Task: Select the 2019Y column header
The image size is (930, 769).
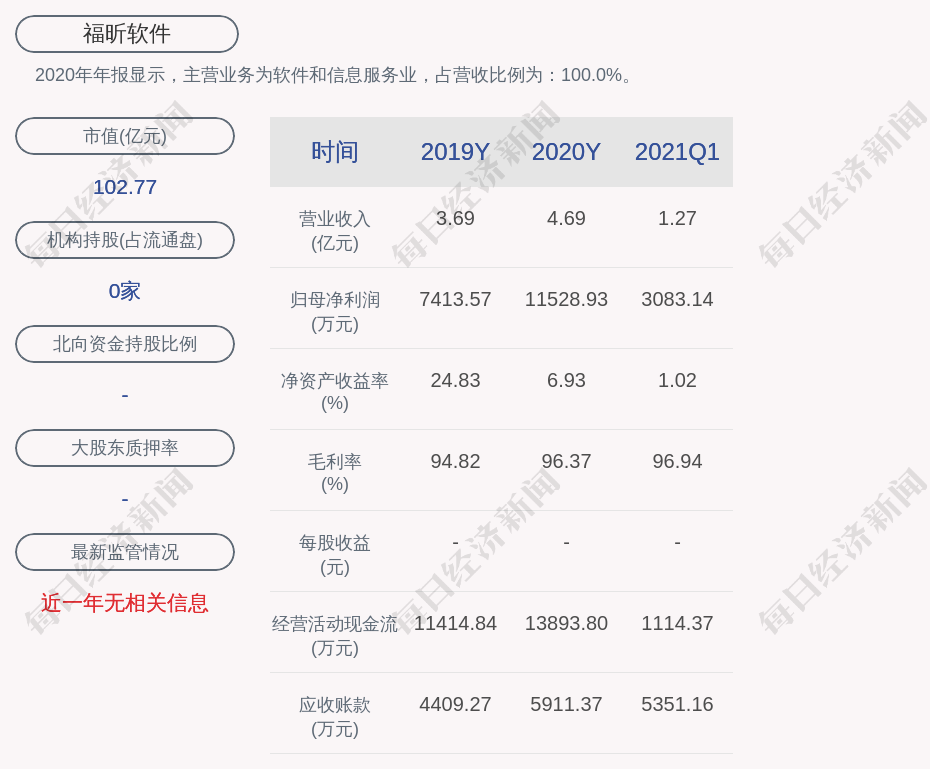Action: tap(456, 152)
